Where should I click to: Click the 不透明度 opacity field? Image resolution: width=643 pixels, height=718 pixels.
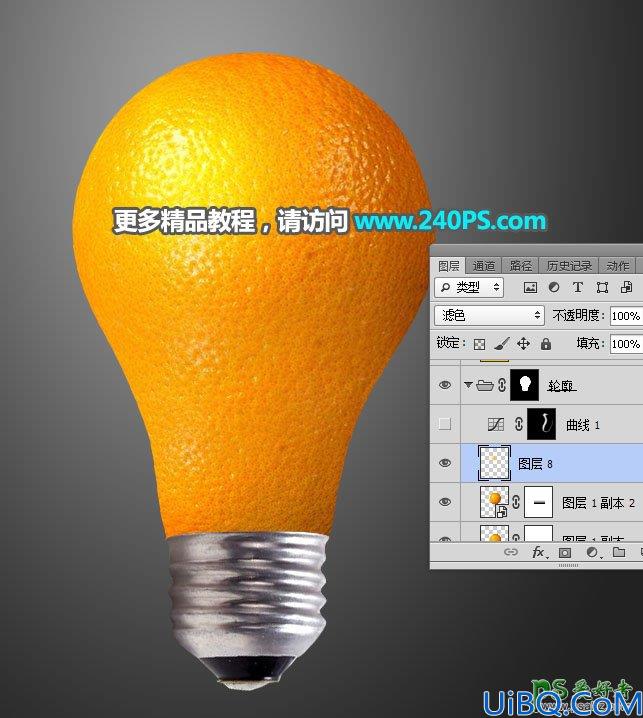coord(627,316)
